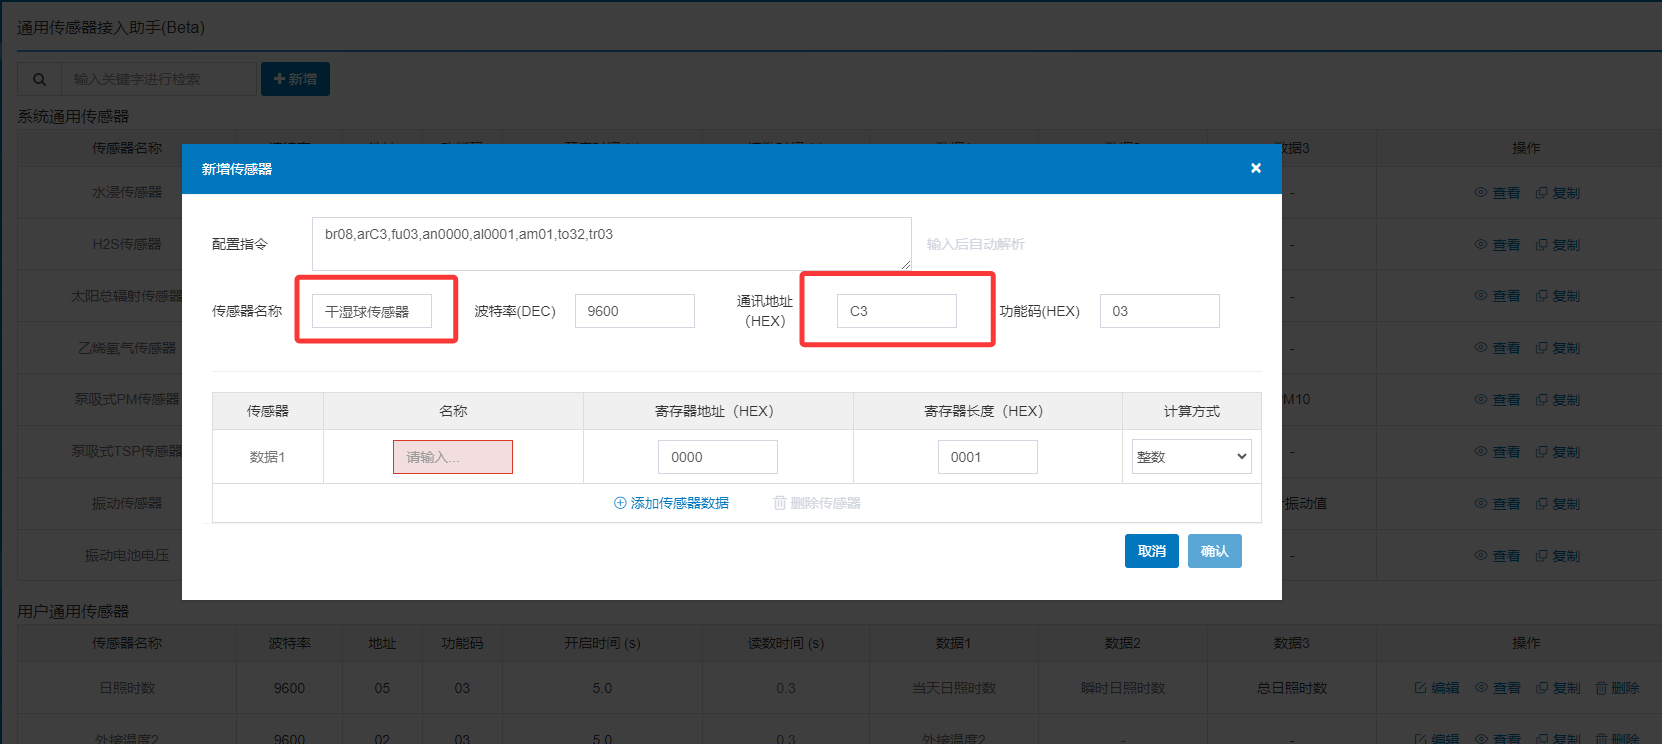Open the 计算方式 dropdown showing 整数
The height and width of the screenshot is (744, 1662).
pyautogui.click(x=1192, y=457)
